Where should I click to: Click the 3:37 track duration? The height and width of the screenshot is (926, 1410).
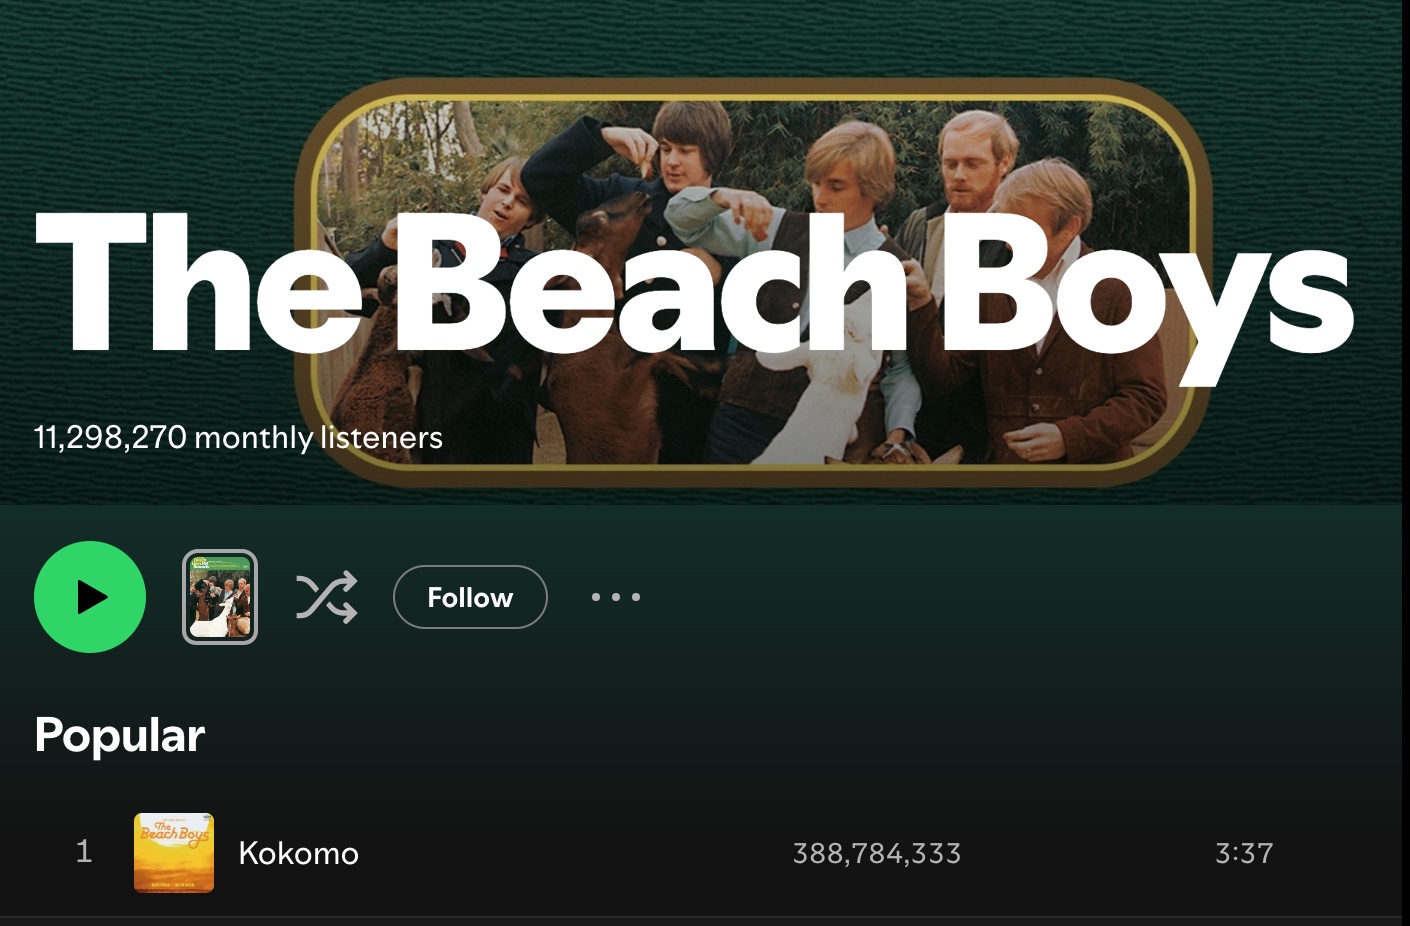click(x=1244, y=853)
